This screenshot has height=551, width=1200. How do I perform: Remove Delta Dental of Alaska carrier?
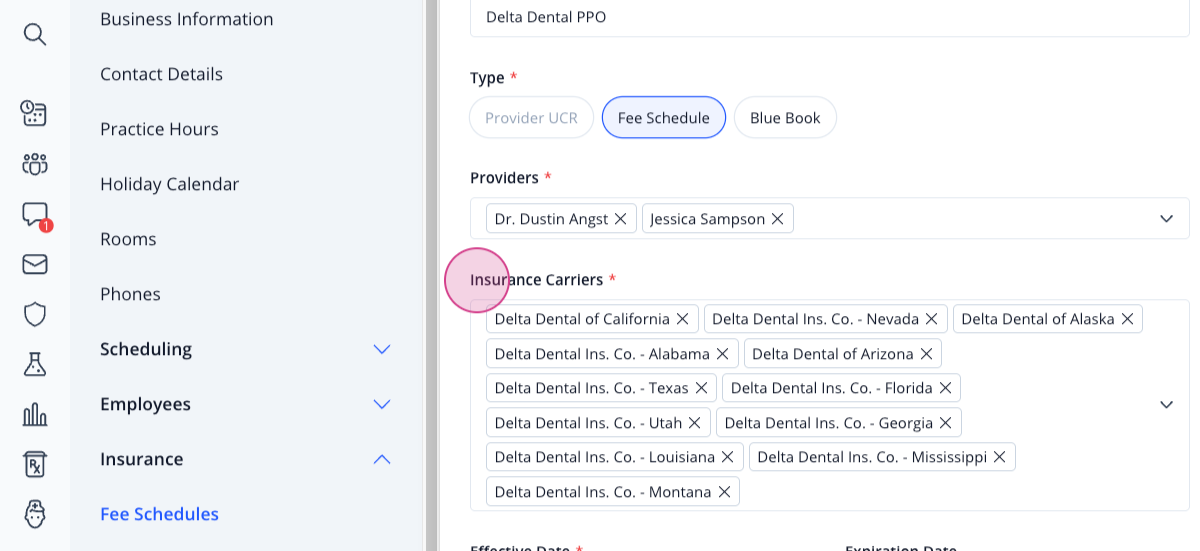coord(1127,319)
